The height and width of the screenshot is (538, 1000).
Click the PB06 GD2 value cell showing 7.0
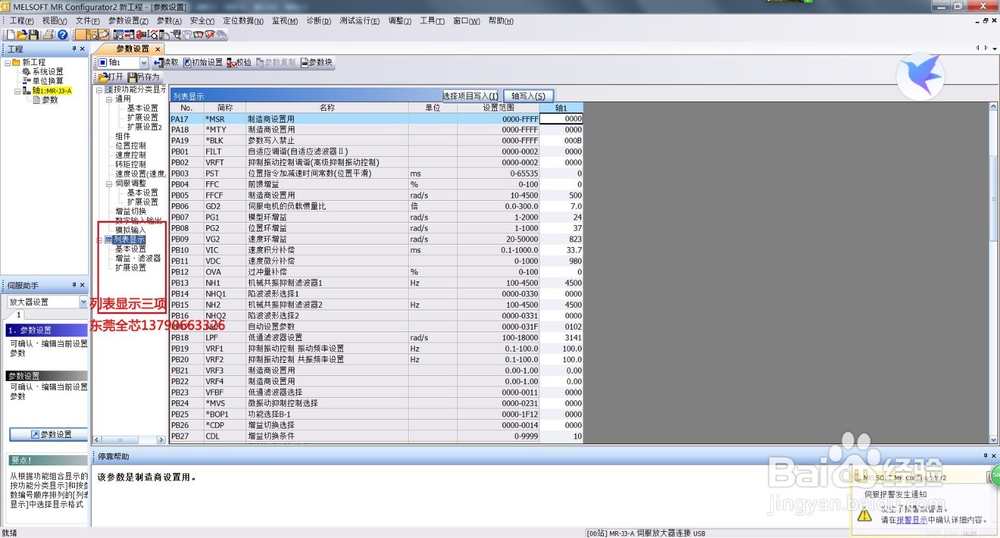(x=561, y=206)
